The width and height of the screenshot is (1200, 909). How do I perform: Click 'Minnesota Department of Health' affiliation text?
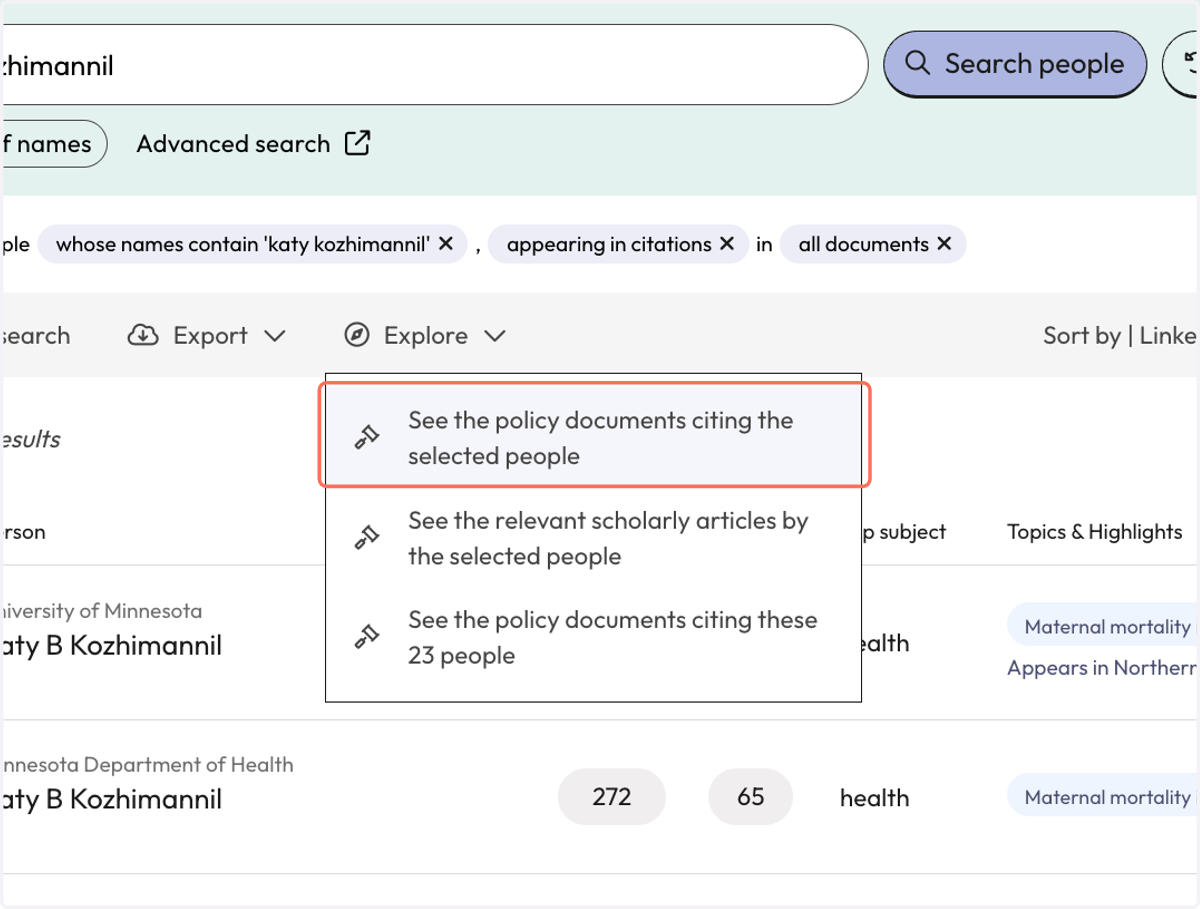(147, 765)
